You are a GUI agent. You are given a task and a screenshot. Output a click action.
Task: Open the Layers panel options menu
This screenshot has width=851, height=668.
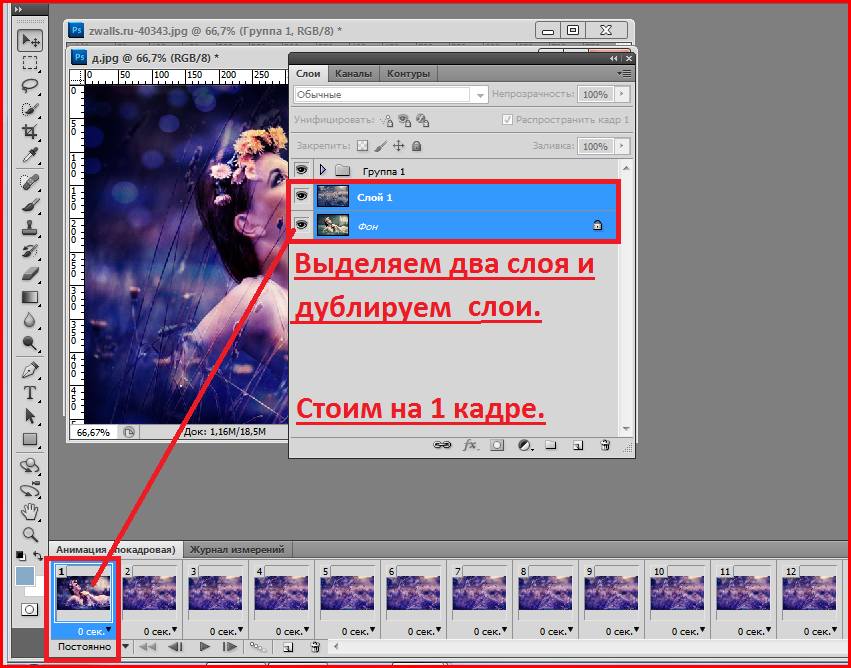click(624, 73)
